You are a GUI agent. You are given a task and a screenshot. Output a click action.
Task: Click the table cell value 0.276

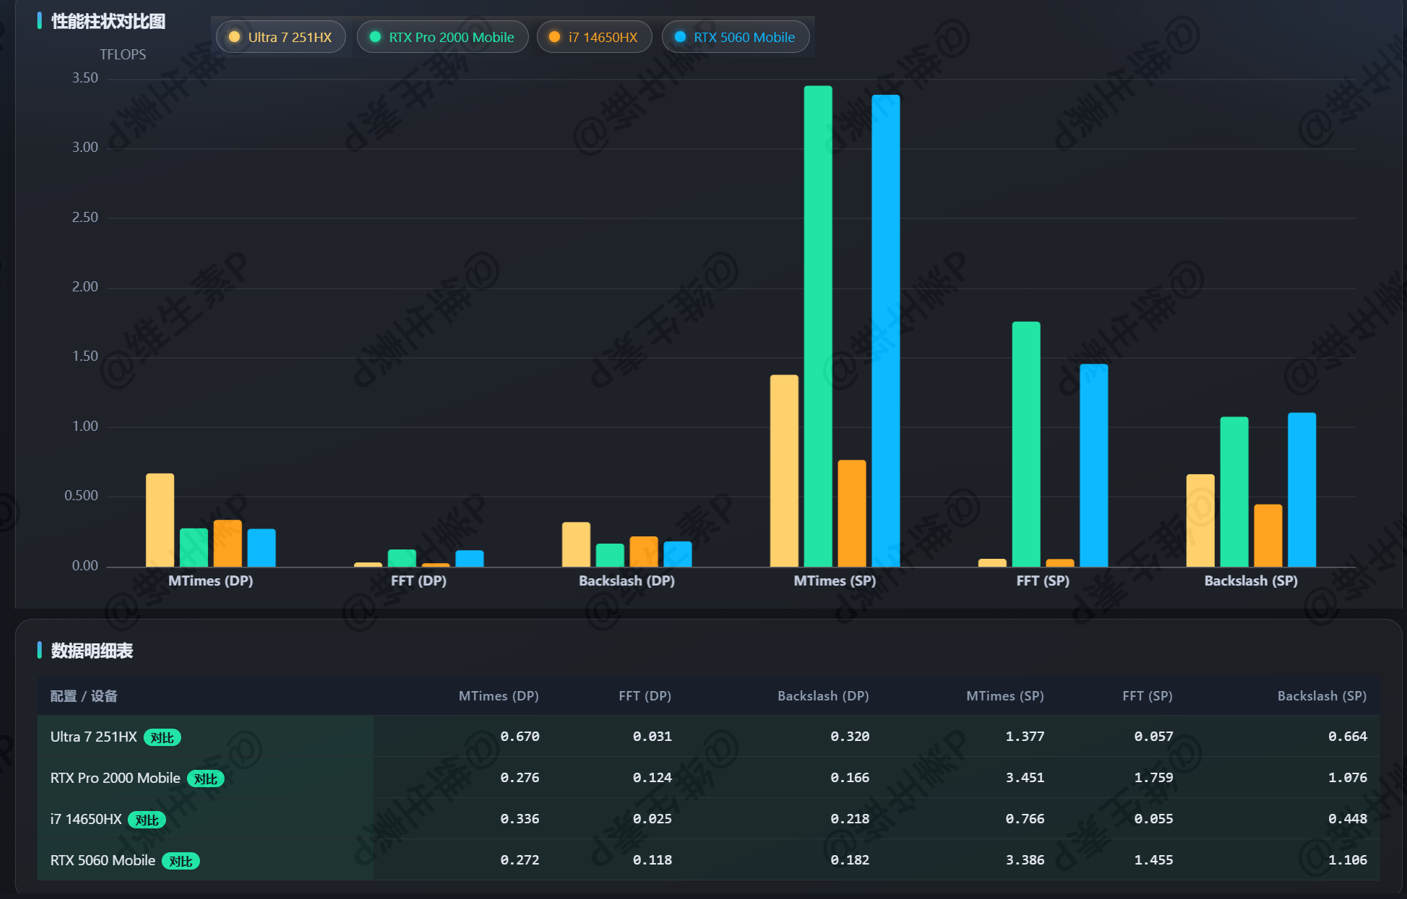pyautogui.click(x=520, y=778)
